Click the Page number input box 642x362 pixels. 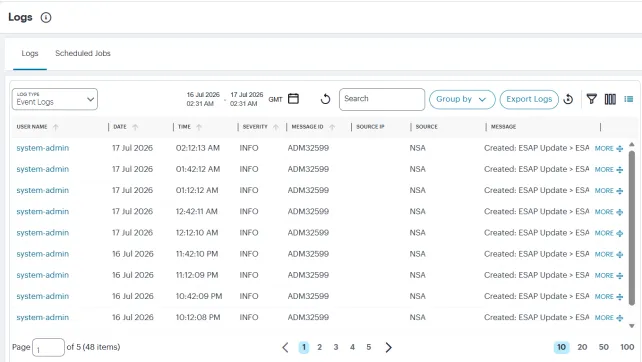point(48,347)
